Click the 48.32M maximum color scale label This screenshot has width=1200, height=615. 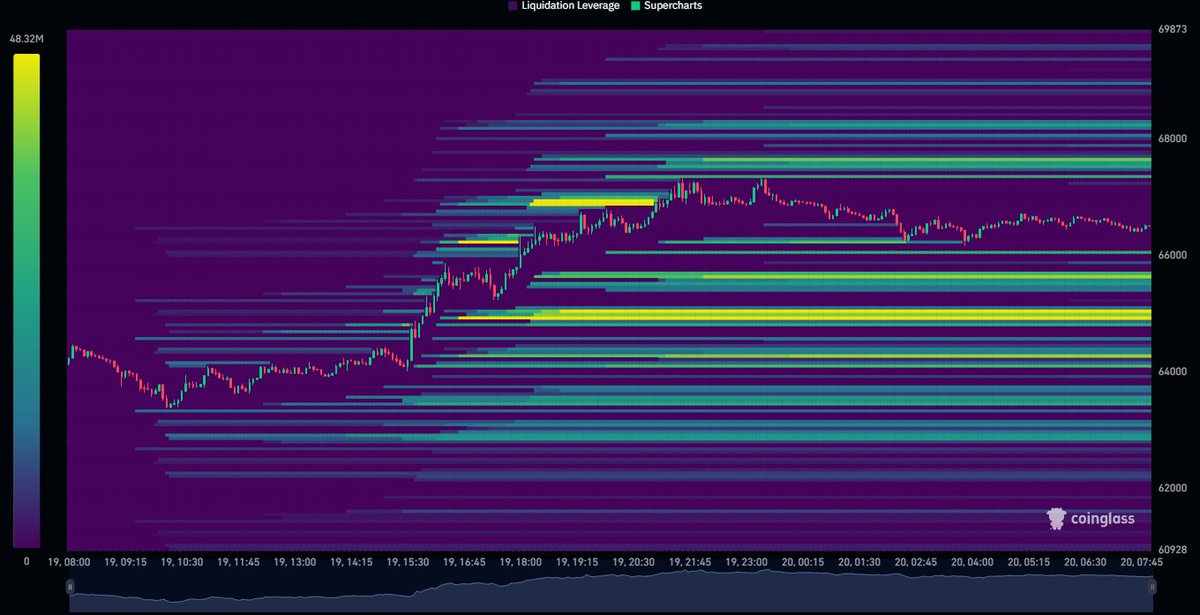(x=25, y=39)
